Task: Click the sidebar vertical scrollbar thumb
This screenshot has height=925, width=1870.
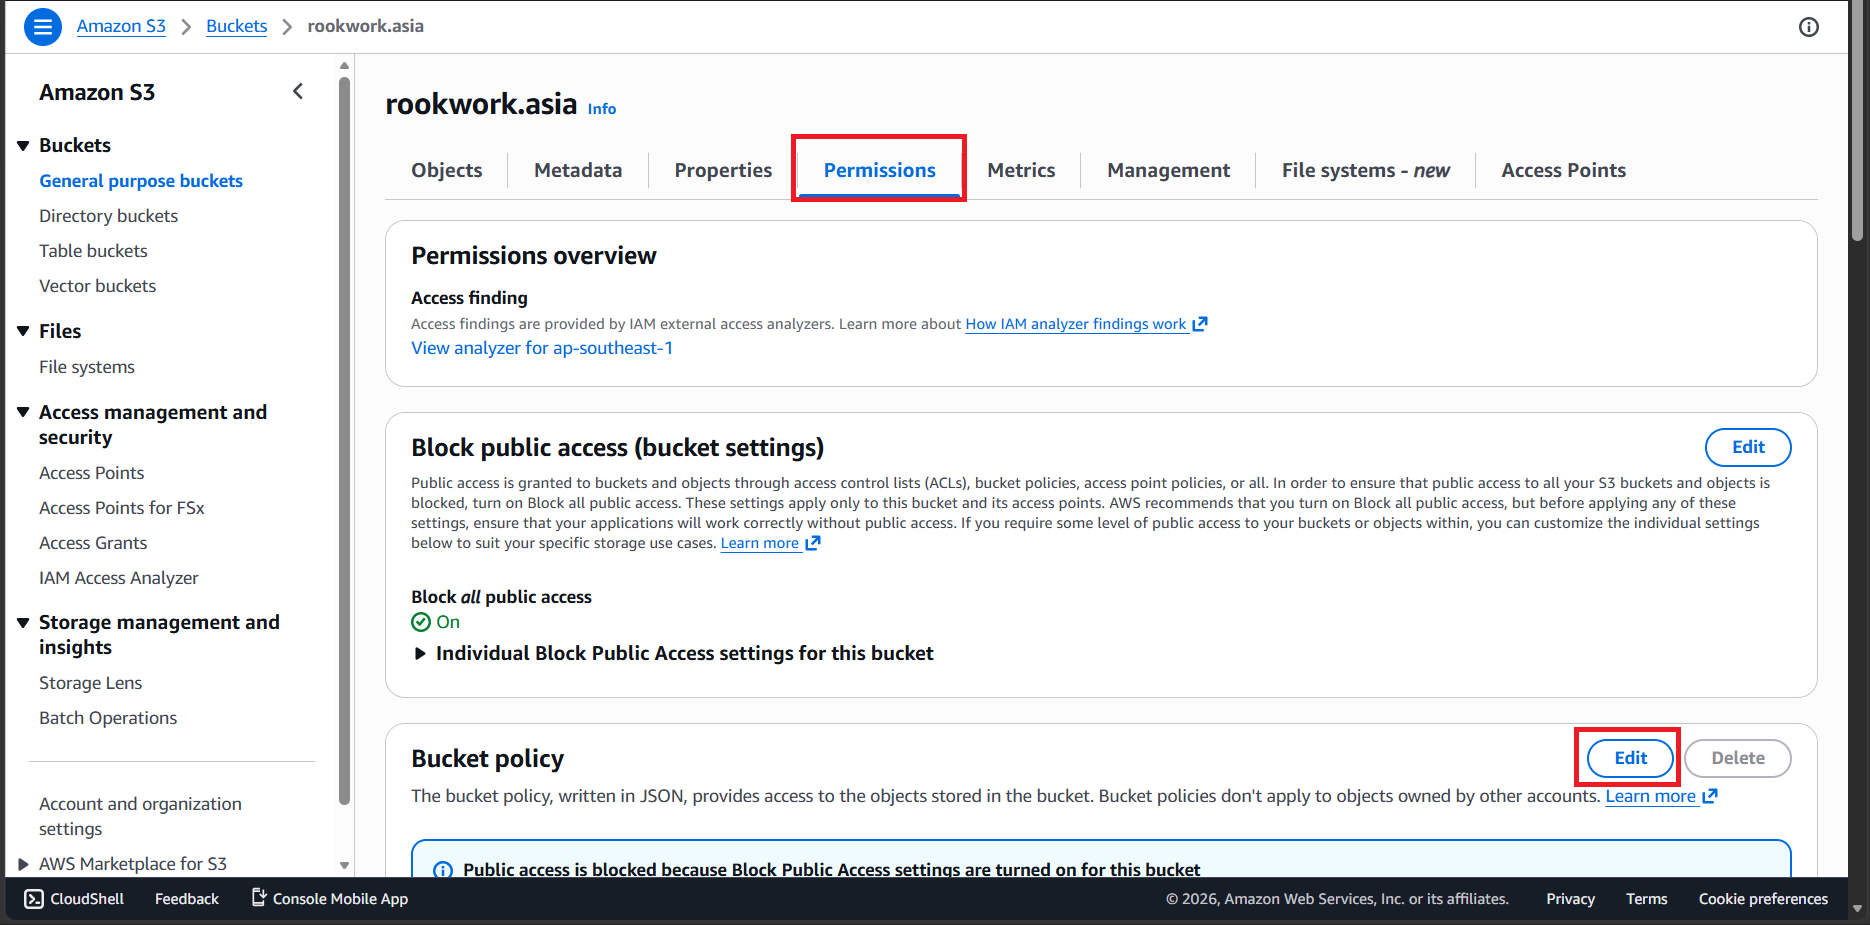Action: (344, 440)
